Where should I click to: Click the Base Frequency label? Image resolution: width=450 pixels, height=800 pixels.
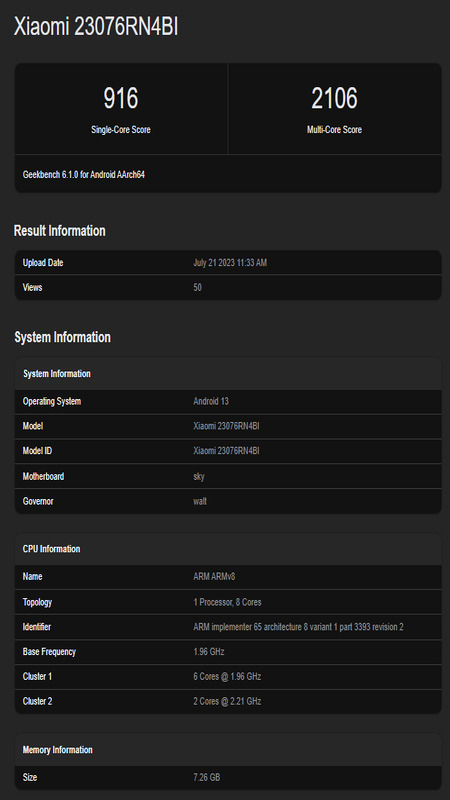click(x=49, y=652)
